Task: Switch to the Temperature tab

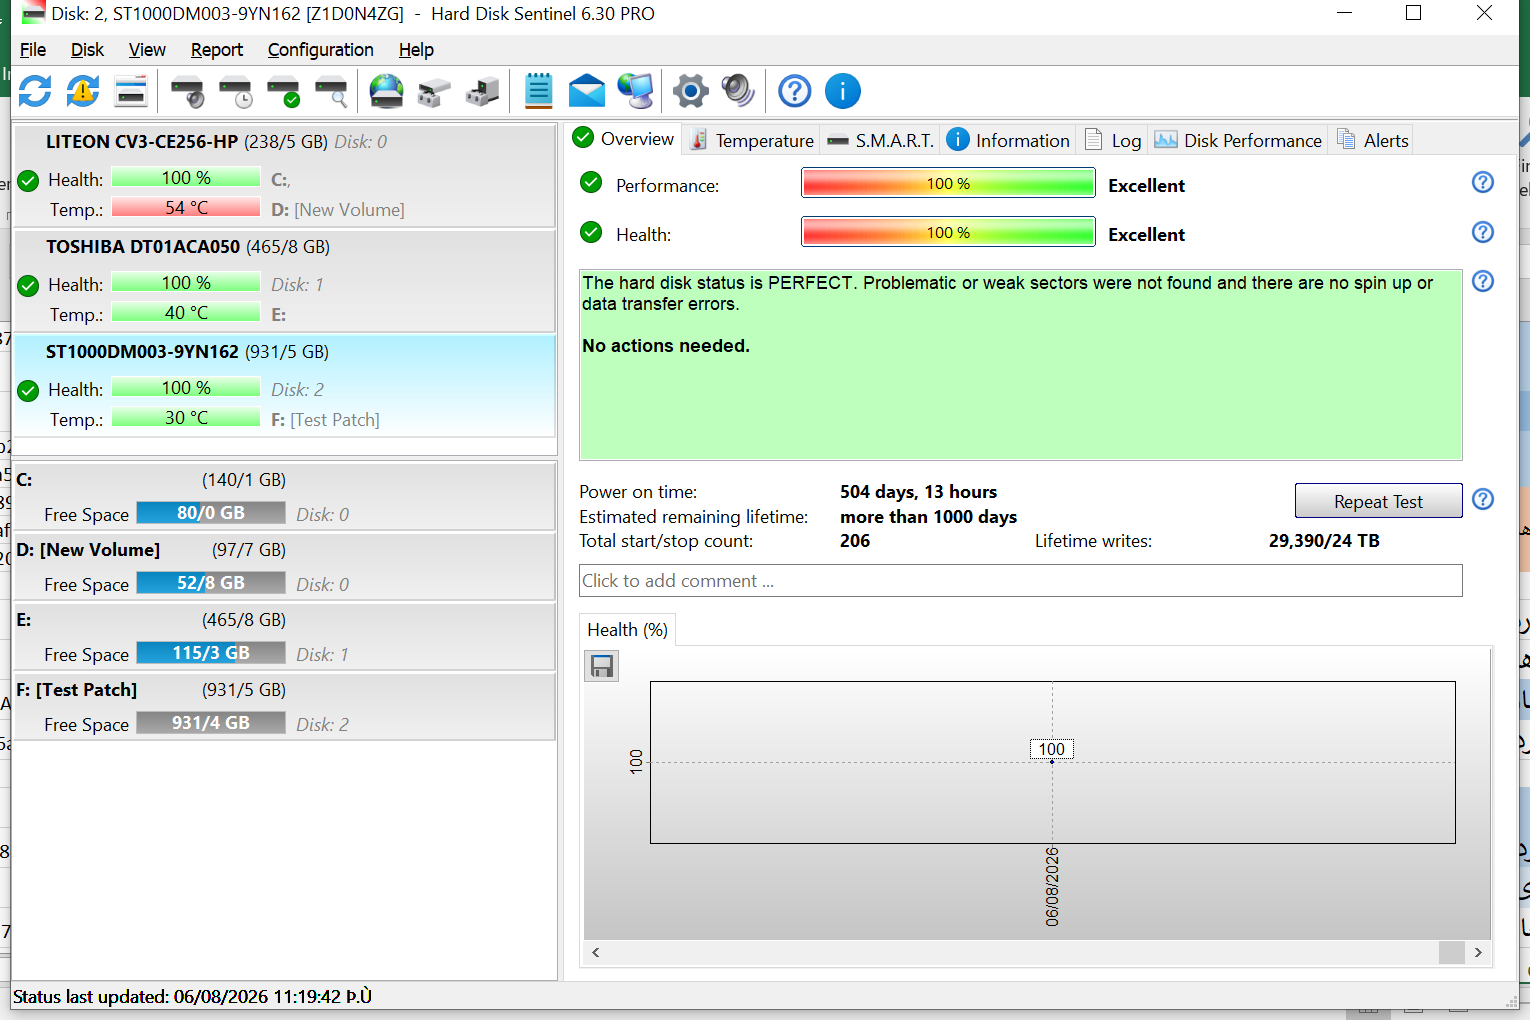Action: [752, 140]
